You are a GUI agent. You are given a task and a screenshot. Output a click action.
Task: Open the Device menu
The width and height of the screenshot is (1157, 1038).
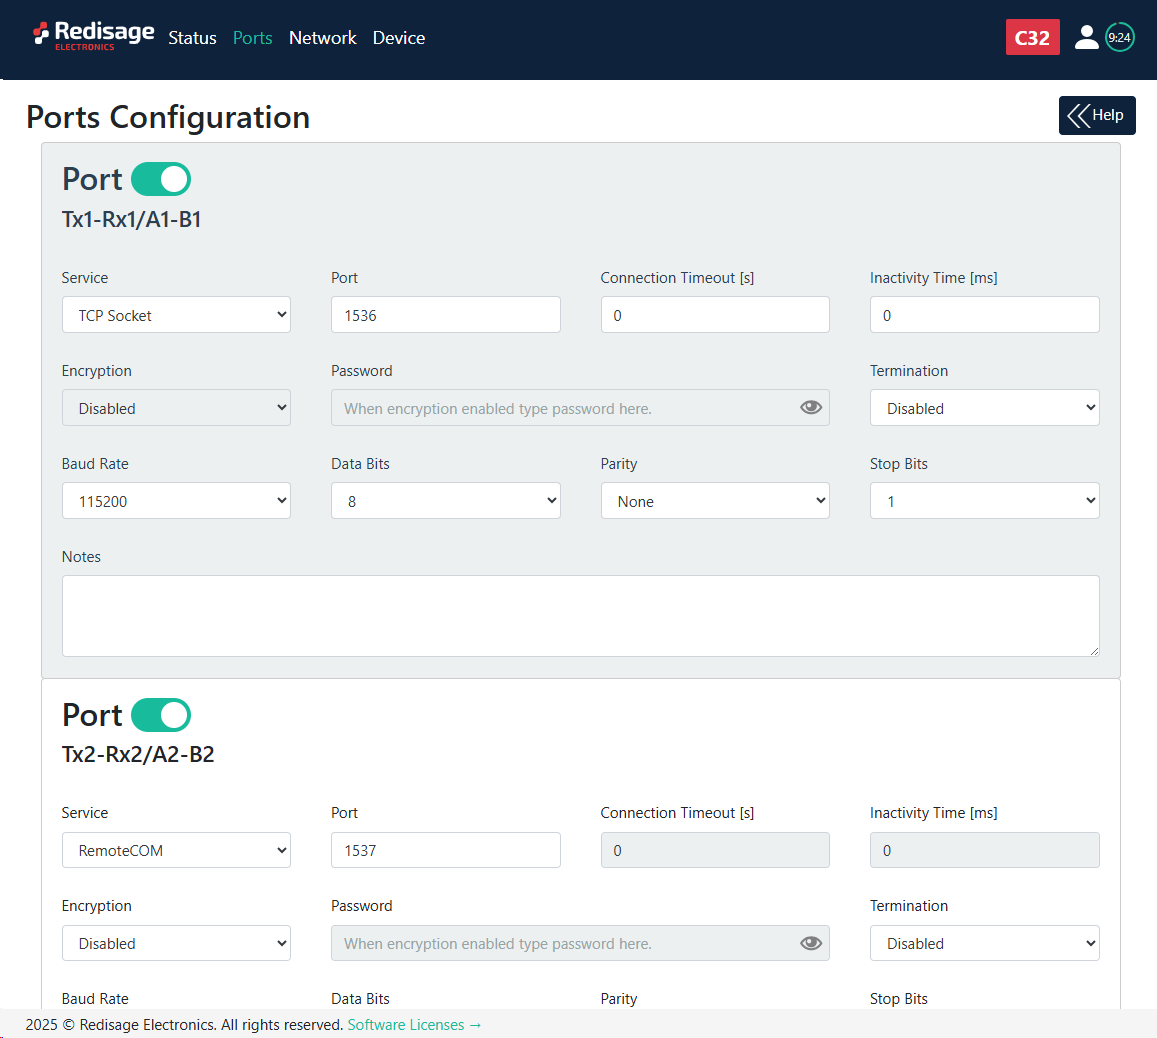tap(399, 38)
